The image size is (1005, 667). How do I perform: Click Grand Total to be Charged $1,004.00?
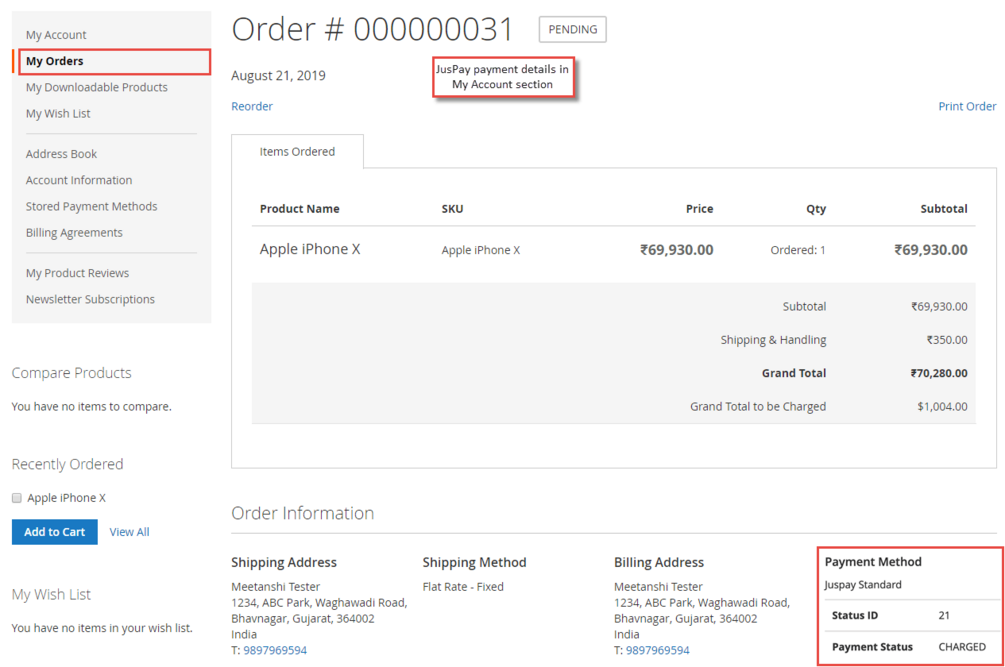pos(942,407)
